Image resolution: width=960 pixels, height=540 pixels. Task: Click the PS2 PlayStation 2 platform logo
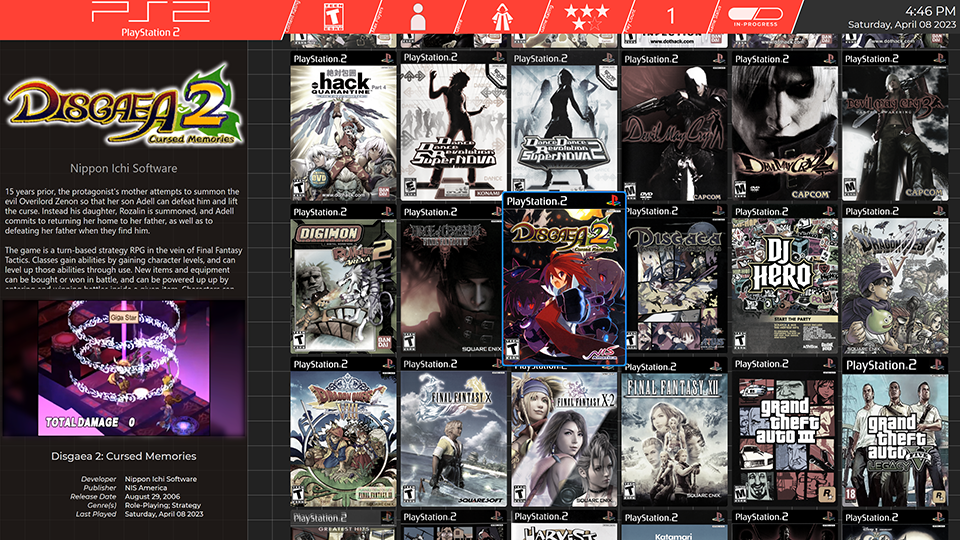151,20
